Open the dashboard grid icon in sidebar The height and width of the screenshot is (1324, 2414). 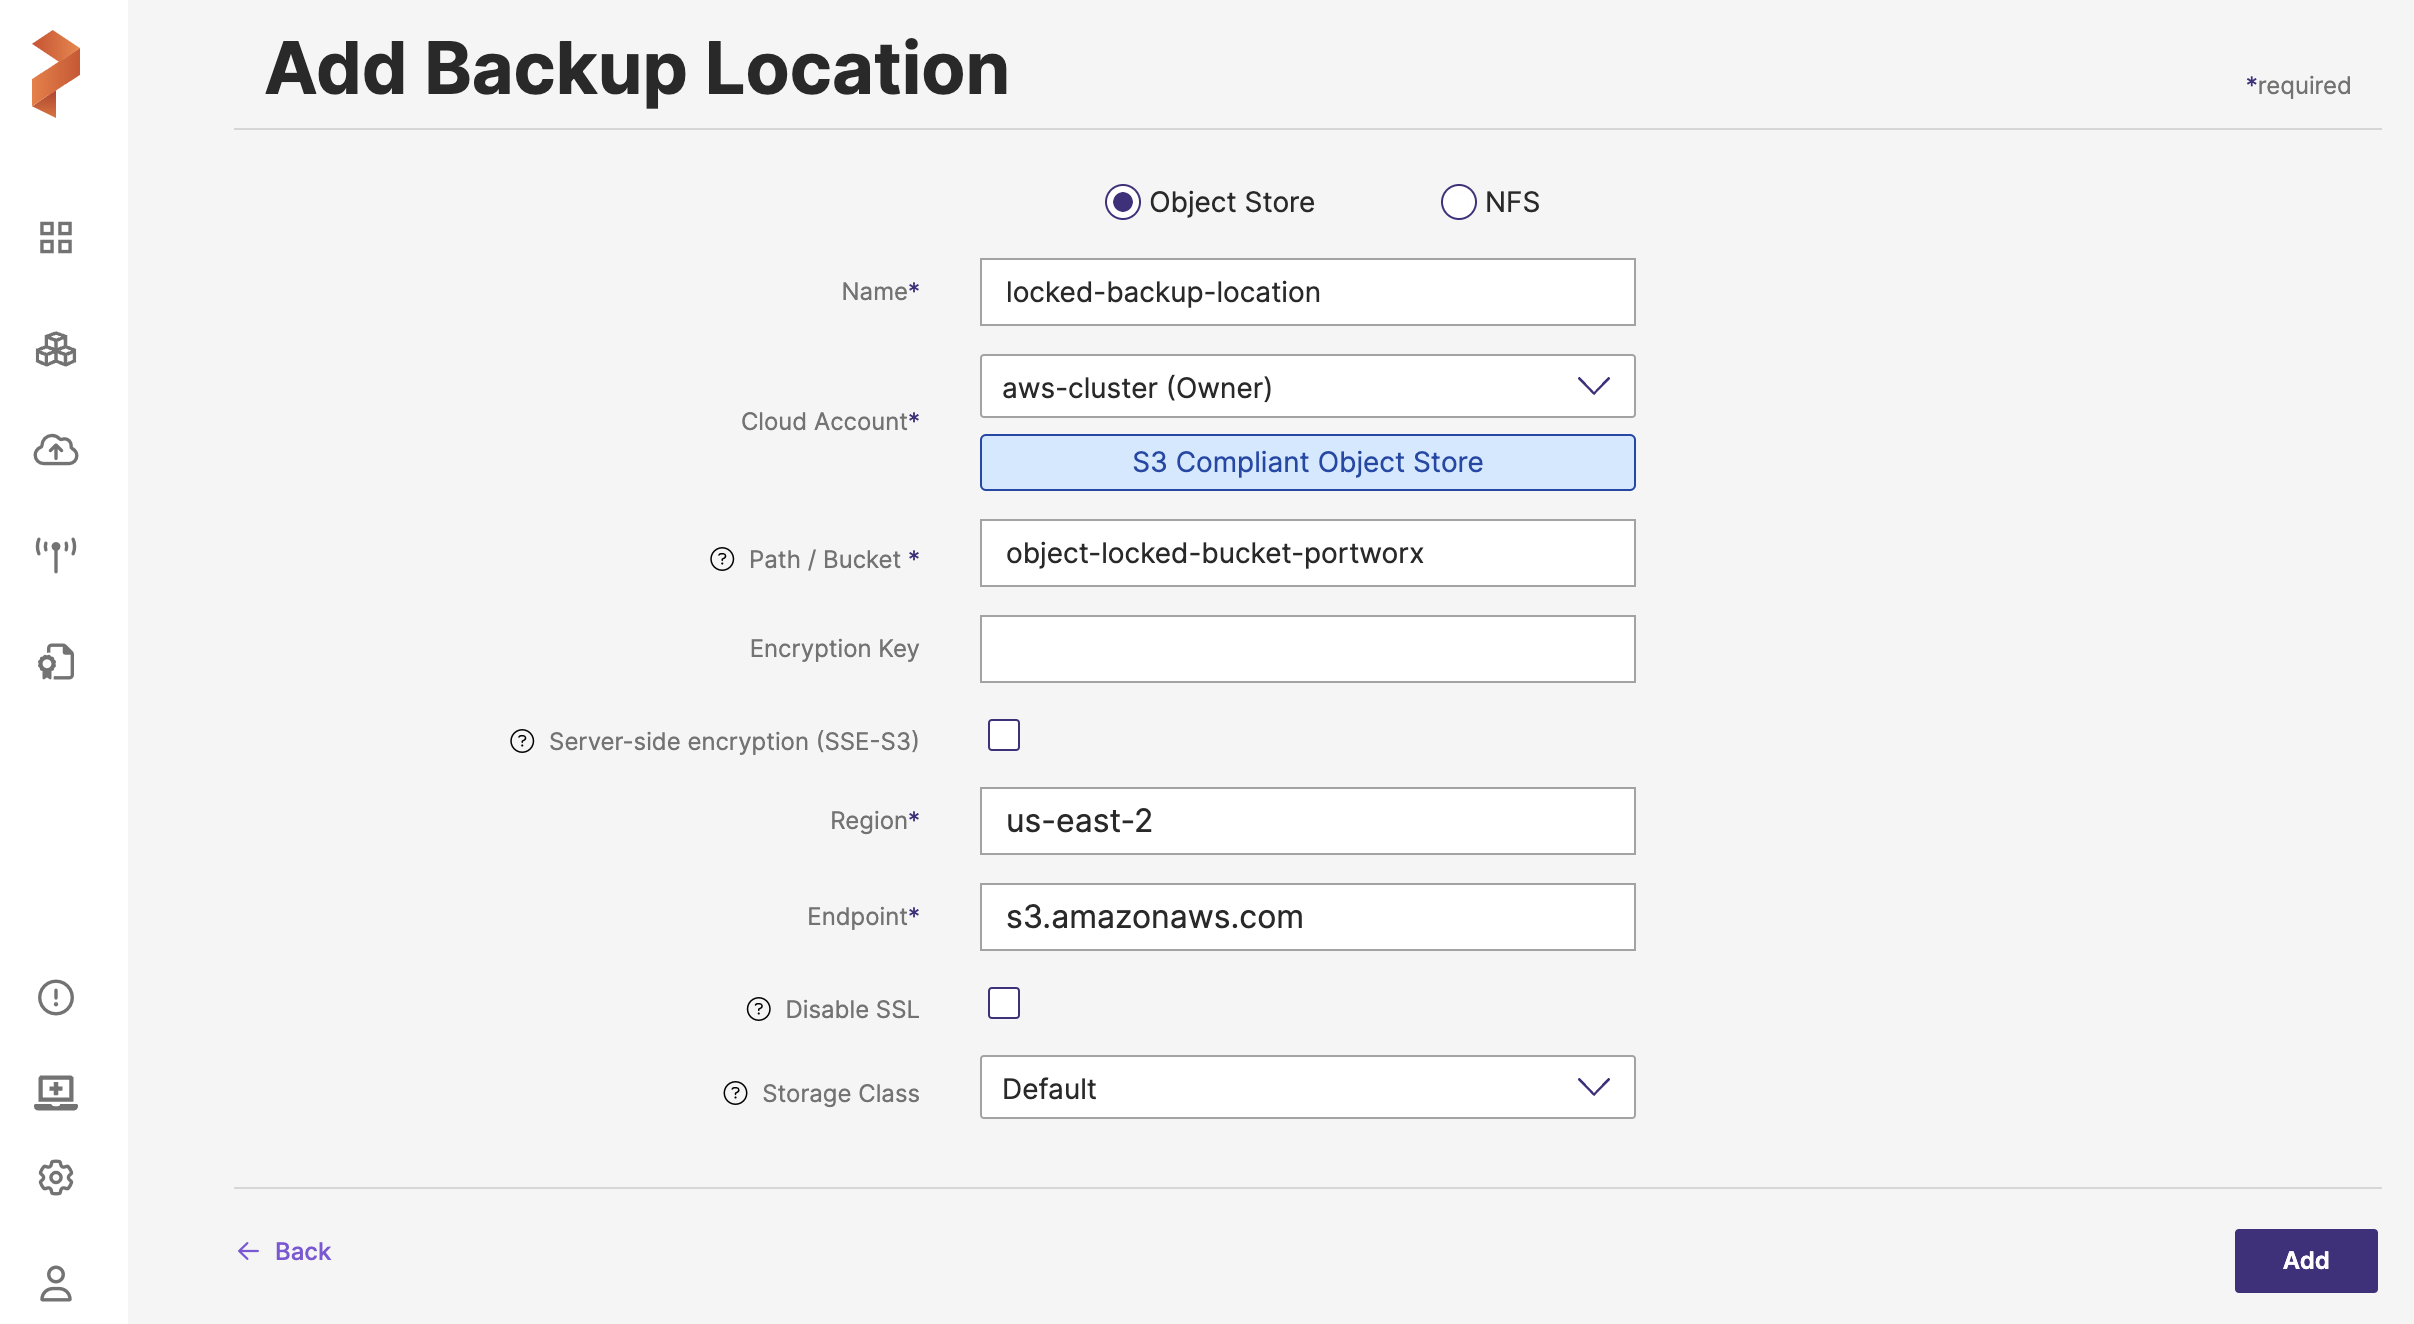pyautogui.click(x=56, y=238)
